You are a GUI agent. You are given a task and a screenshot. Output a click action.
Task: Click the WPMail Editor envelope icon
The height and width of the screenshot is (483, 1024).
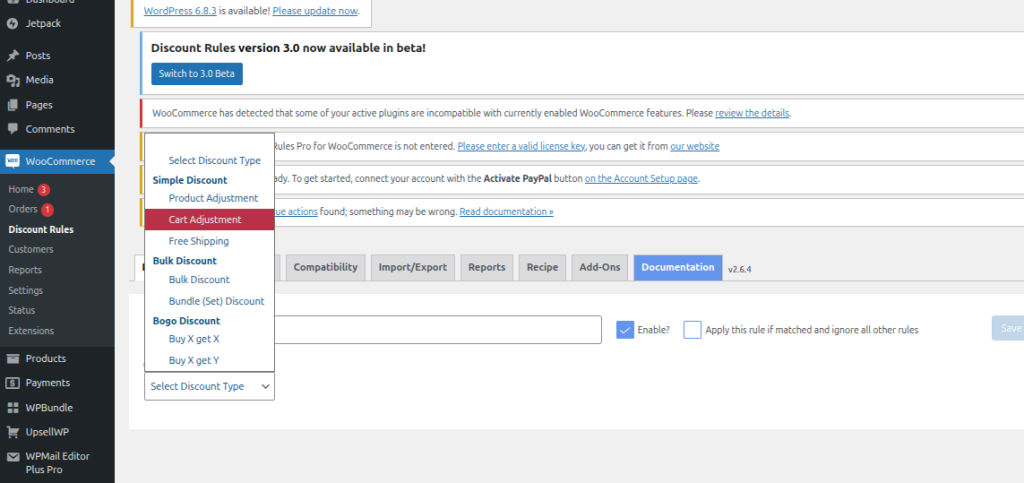[x=12, y=457]
